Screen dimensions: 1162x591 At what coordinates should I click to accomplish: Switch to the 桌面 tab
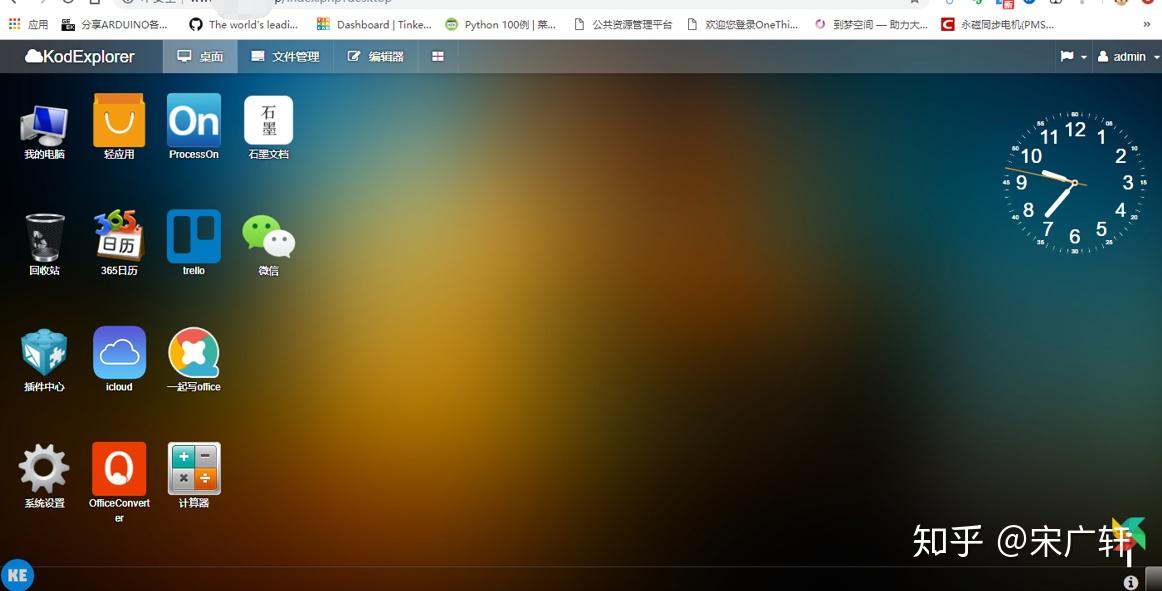200,56
